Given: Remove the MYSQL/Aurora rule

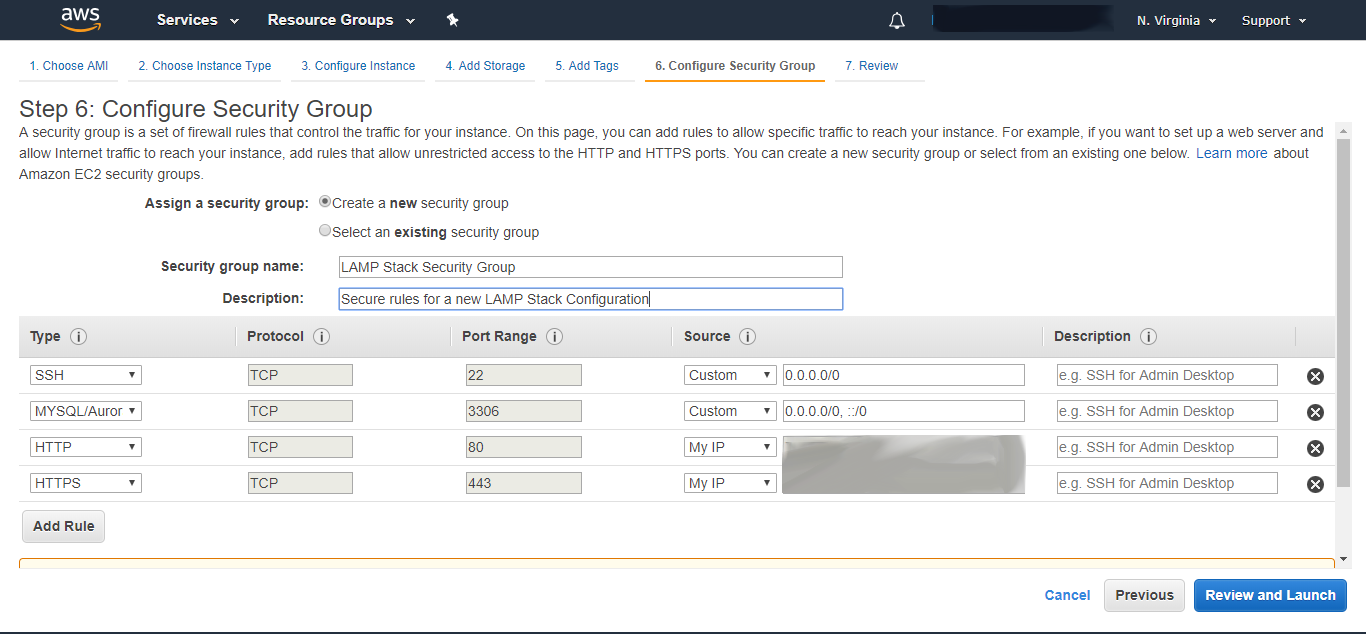Looking at the screenshot, I should [1315, 412].
